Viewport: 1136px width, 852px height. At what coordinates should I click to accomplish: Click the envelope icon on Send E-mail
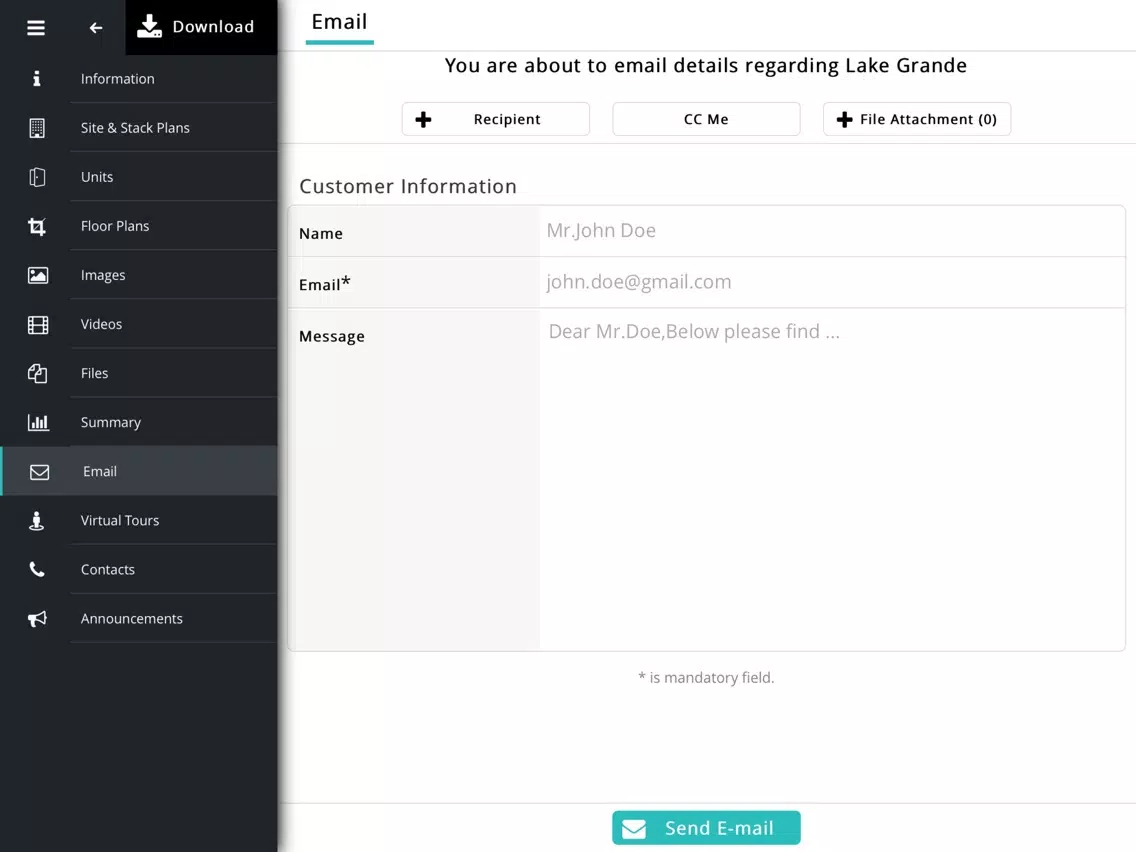(x=634, y=829)
